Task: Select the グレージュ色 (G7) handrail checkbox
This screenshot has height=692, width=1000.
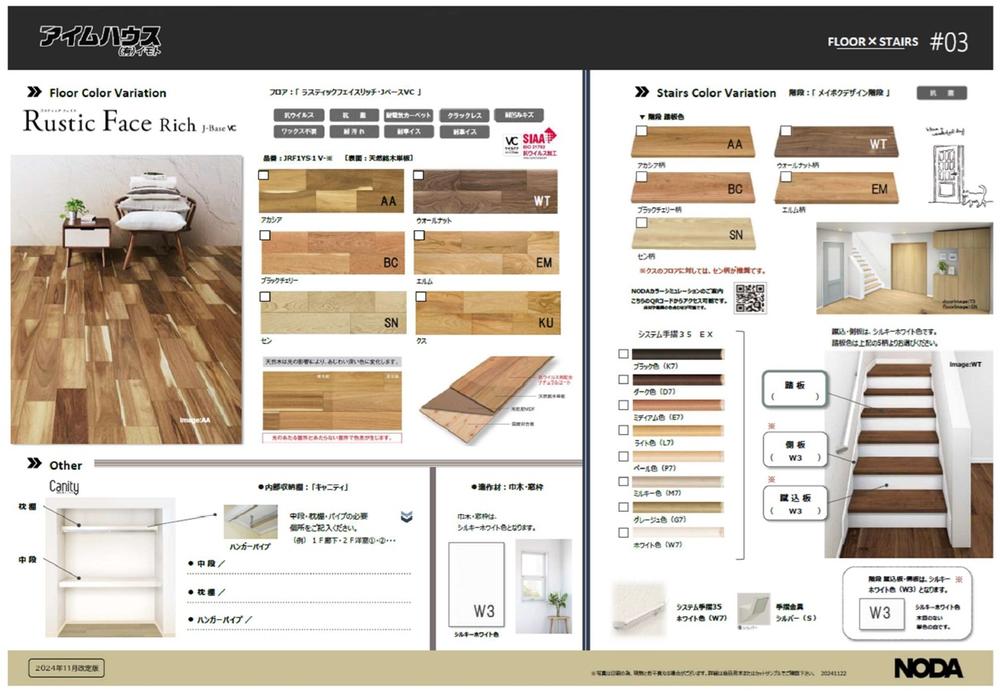Action: [x=624, y=507]
